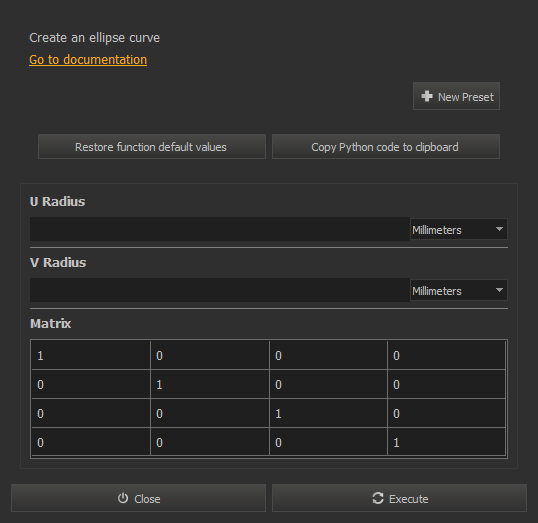Select the last row, last column matrix cell

[446, 442]
